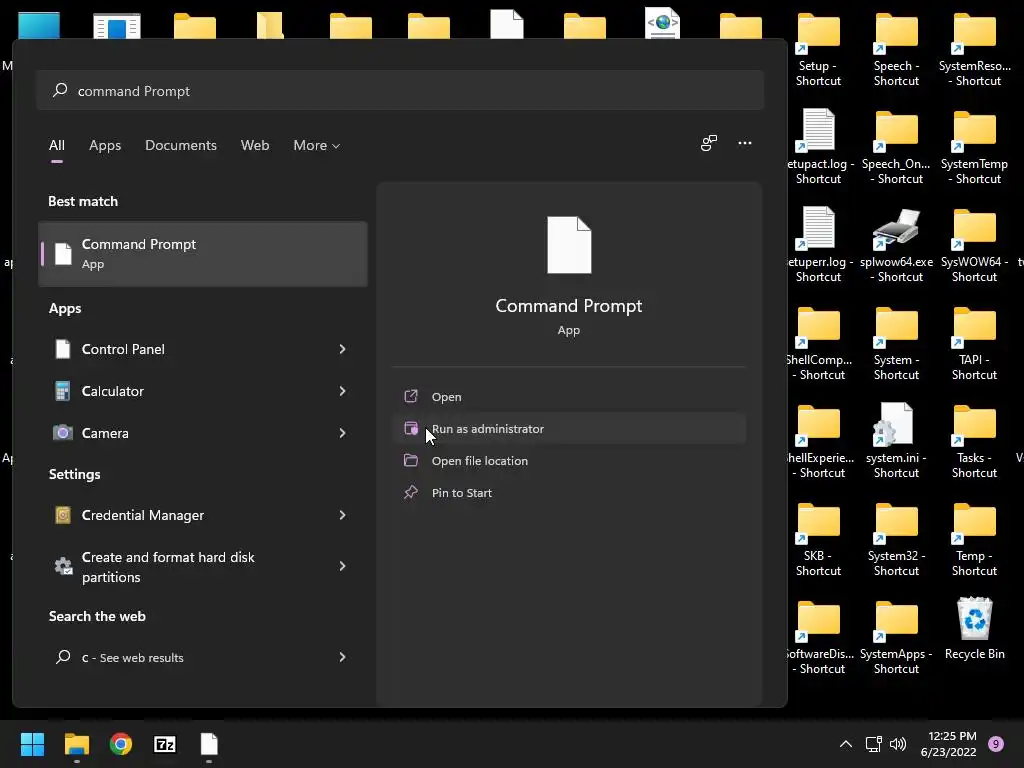Click the volume speaker icon in tray
This screenshot has width=1024, height=768.
pos(898,744)
